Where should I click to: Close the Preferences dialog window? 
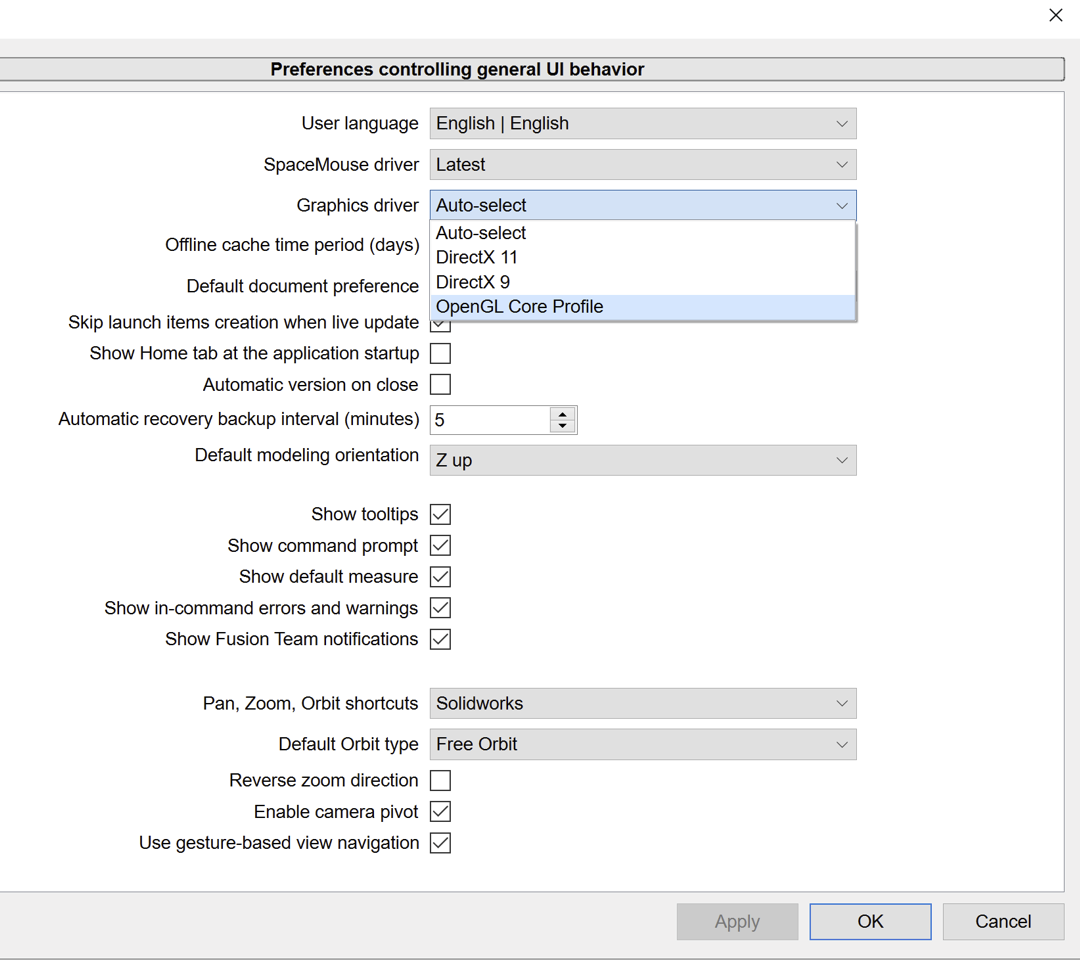(x=1055, y=15)
